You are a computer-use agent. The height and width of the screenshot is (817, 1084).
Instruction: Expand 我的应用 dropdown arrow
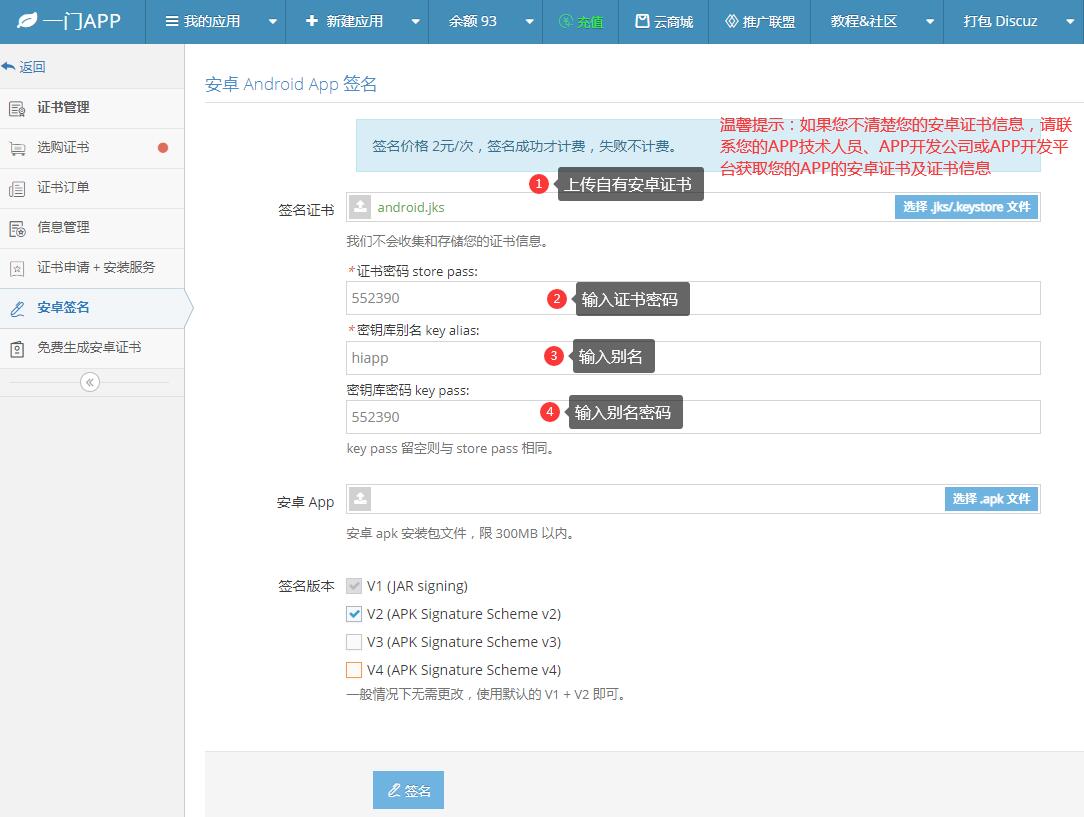pos(272,21)
